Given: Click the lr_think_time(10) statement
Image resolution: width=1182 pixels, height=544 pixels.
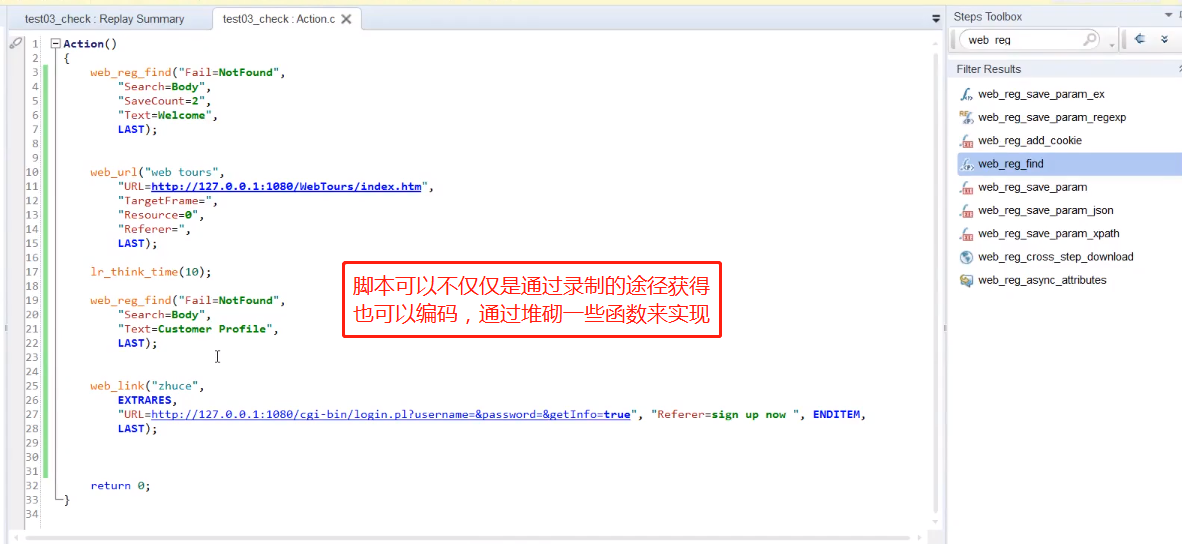Looking at the screenshot, I should click(151, 271).
